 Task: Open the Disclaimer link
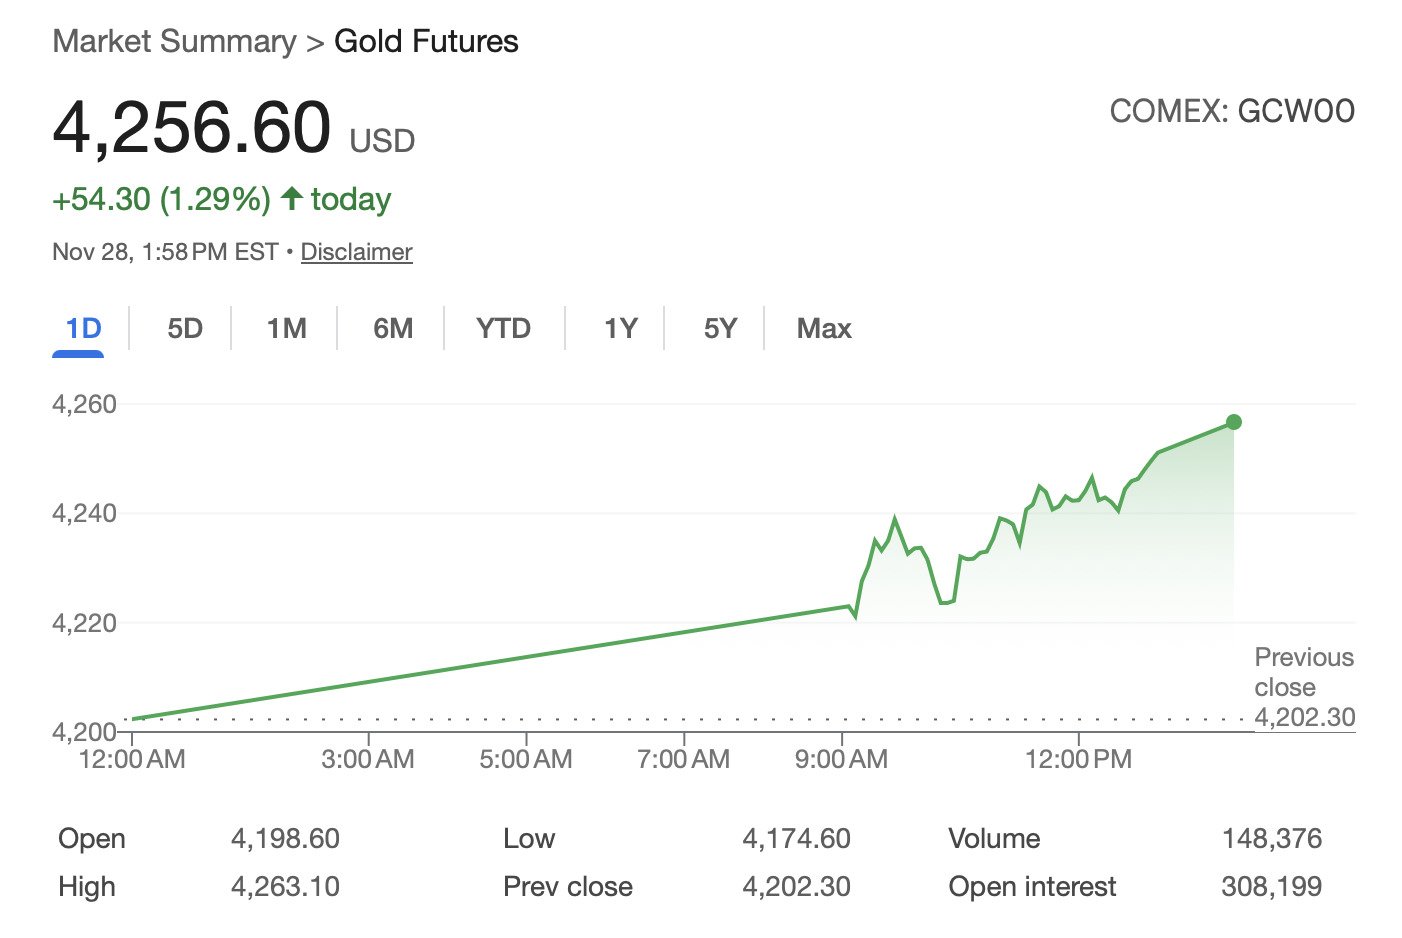[356, 252]
